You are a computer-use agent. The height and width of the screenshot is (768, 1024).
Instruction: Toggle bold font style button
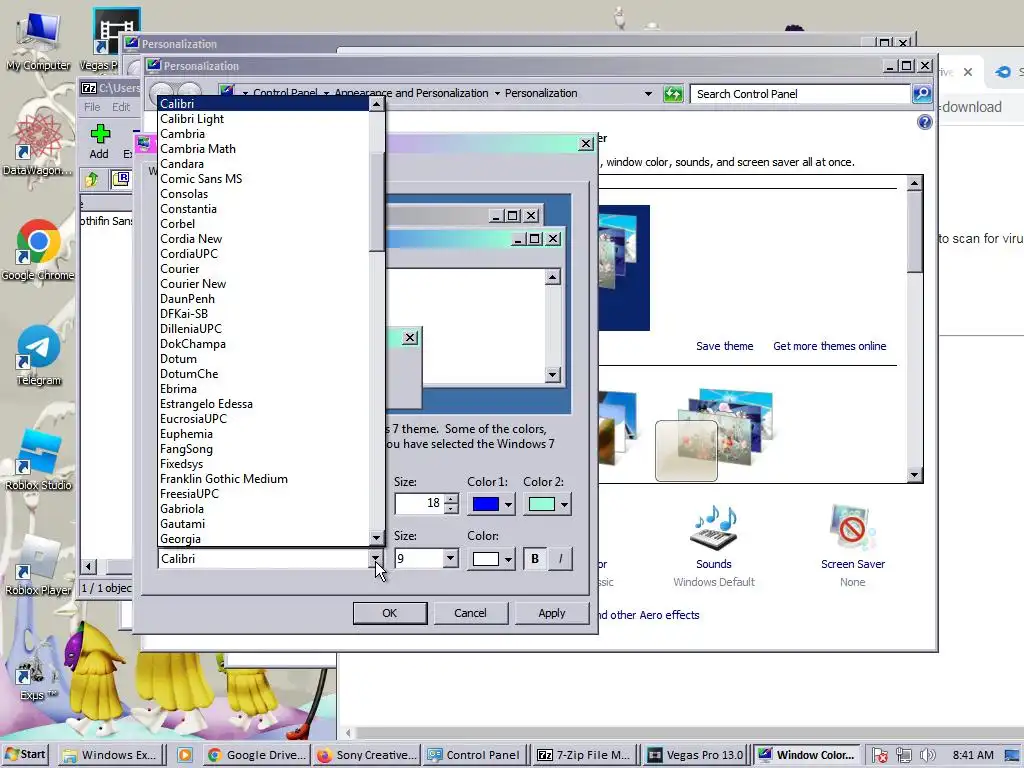535,559
